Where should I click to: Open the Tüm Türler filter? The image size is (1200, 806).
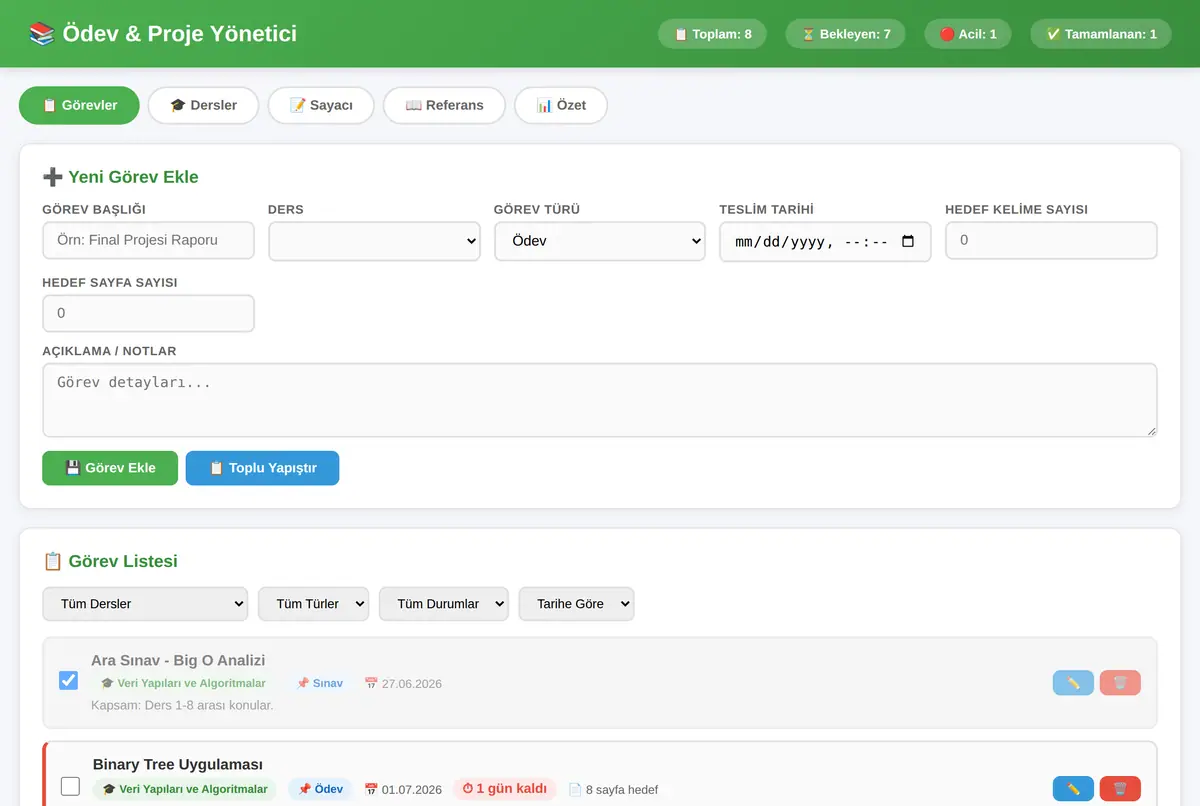click(x=314, y=604)
